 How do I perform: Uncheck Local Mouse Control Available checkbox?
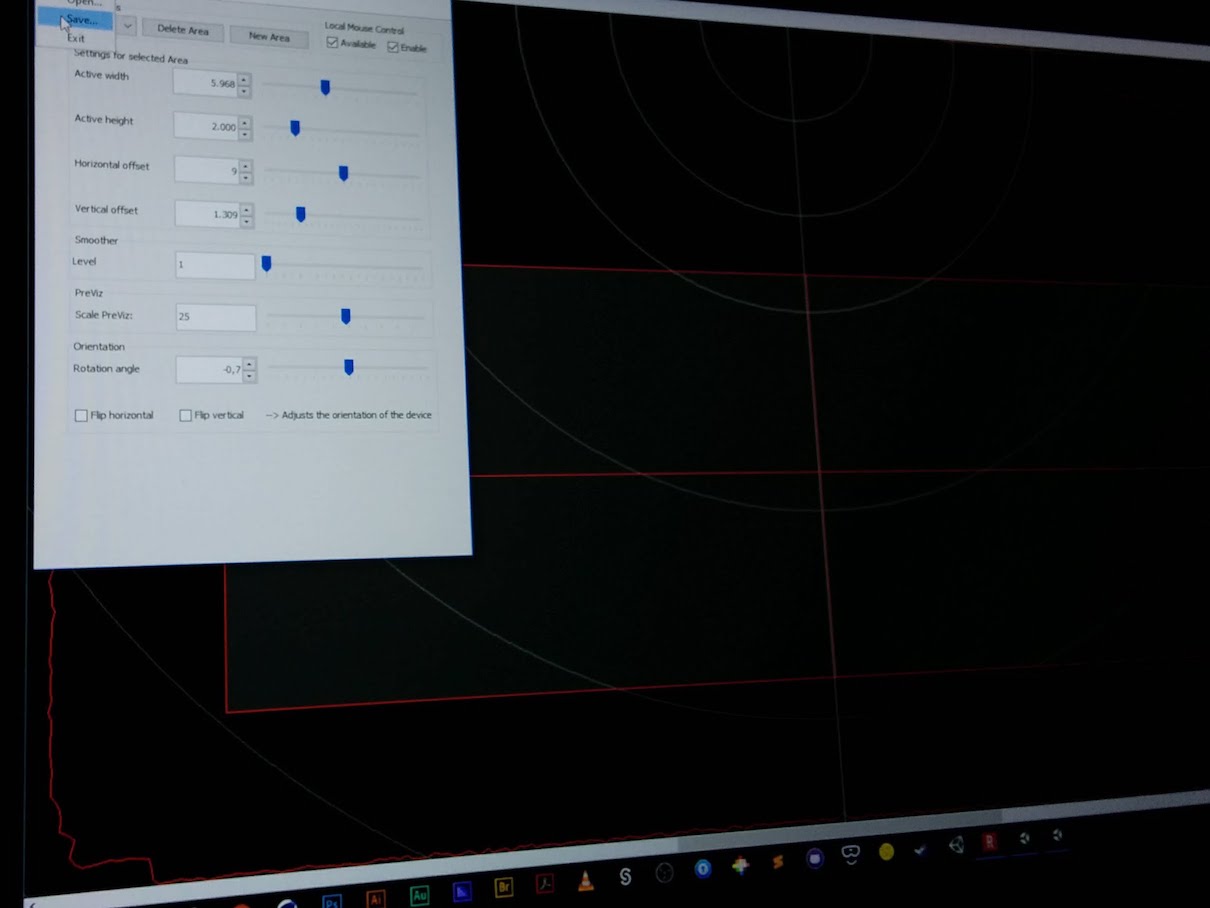point(332,44)
